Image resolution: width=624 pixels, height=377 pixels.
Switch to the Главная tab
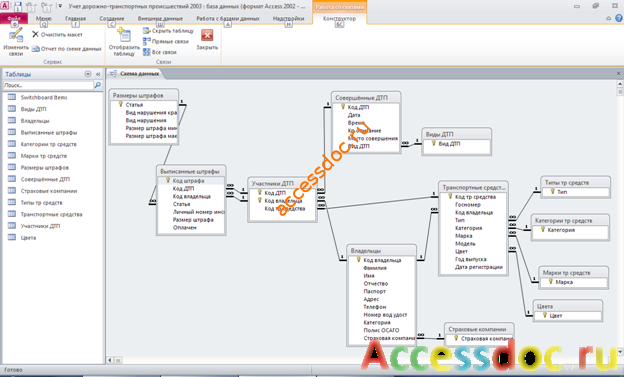(x=75, y=18)
